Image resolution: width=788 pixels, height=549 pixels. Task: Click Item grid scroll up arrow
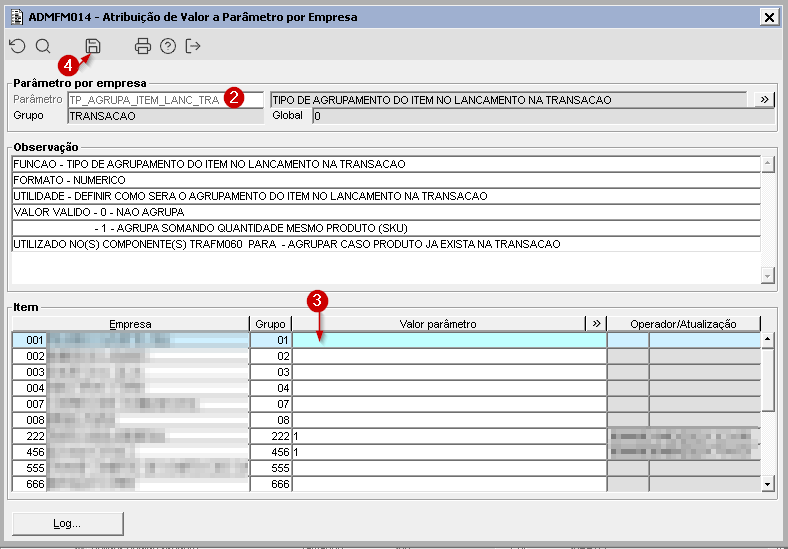tap(767, 339)
